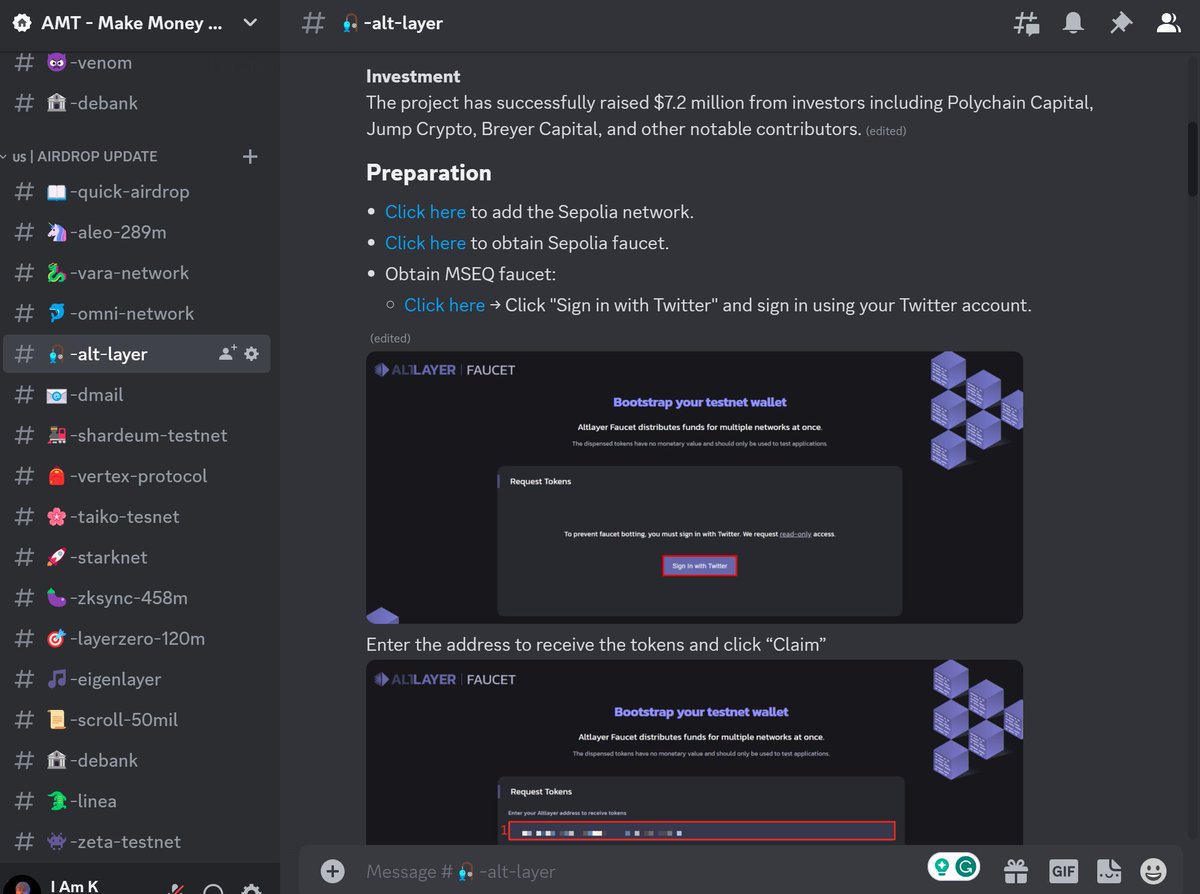Image resolution: width=1200 pixels, height=894 pixels.
Task: Click the Grammarly G icon
Action: coord(965,867)
